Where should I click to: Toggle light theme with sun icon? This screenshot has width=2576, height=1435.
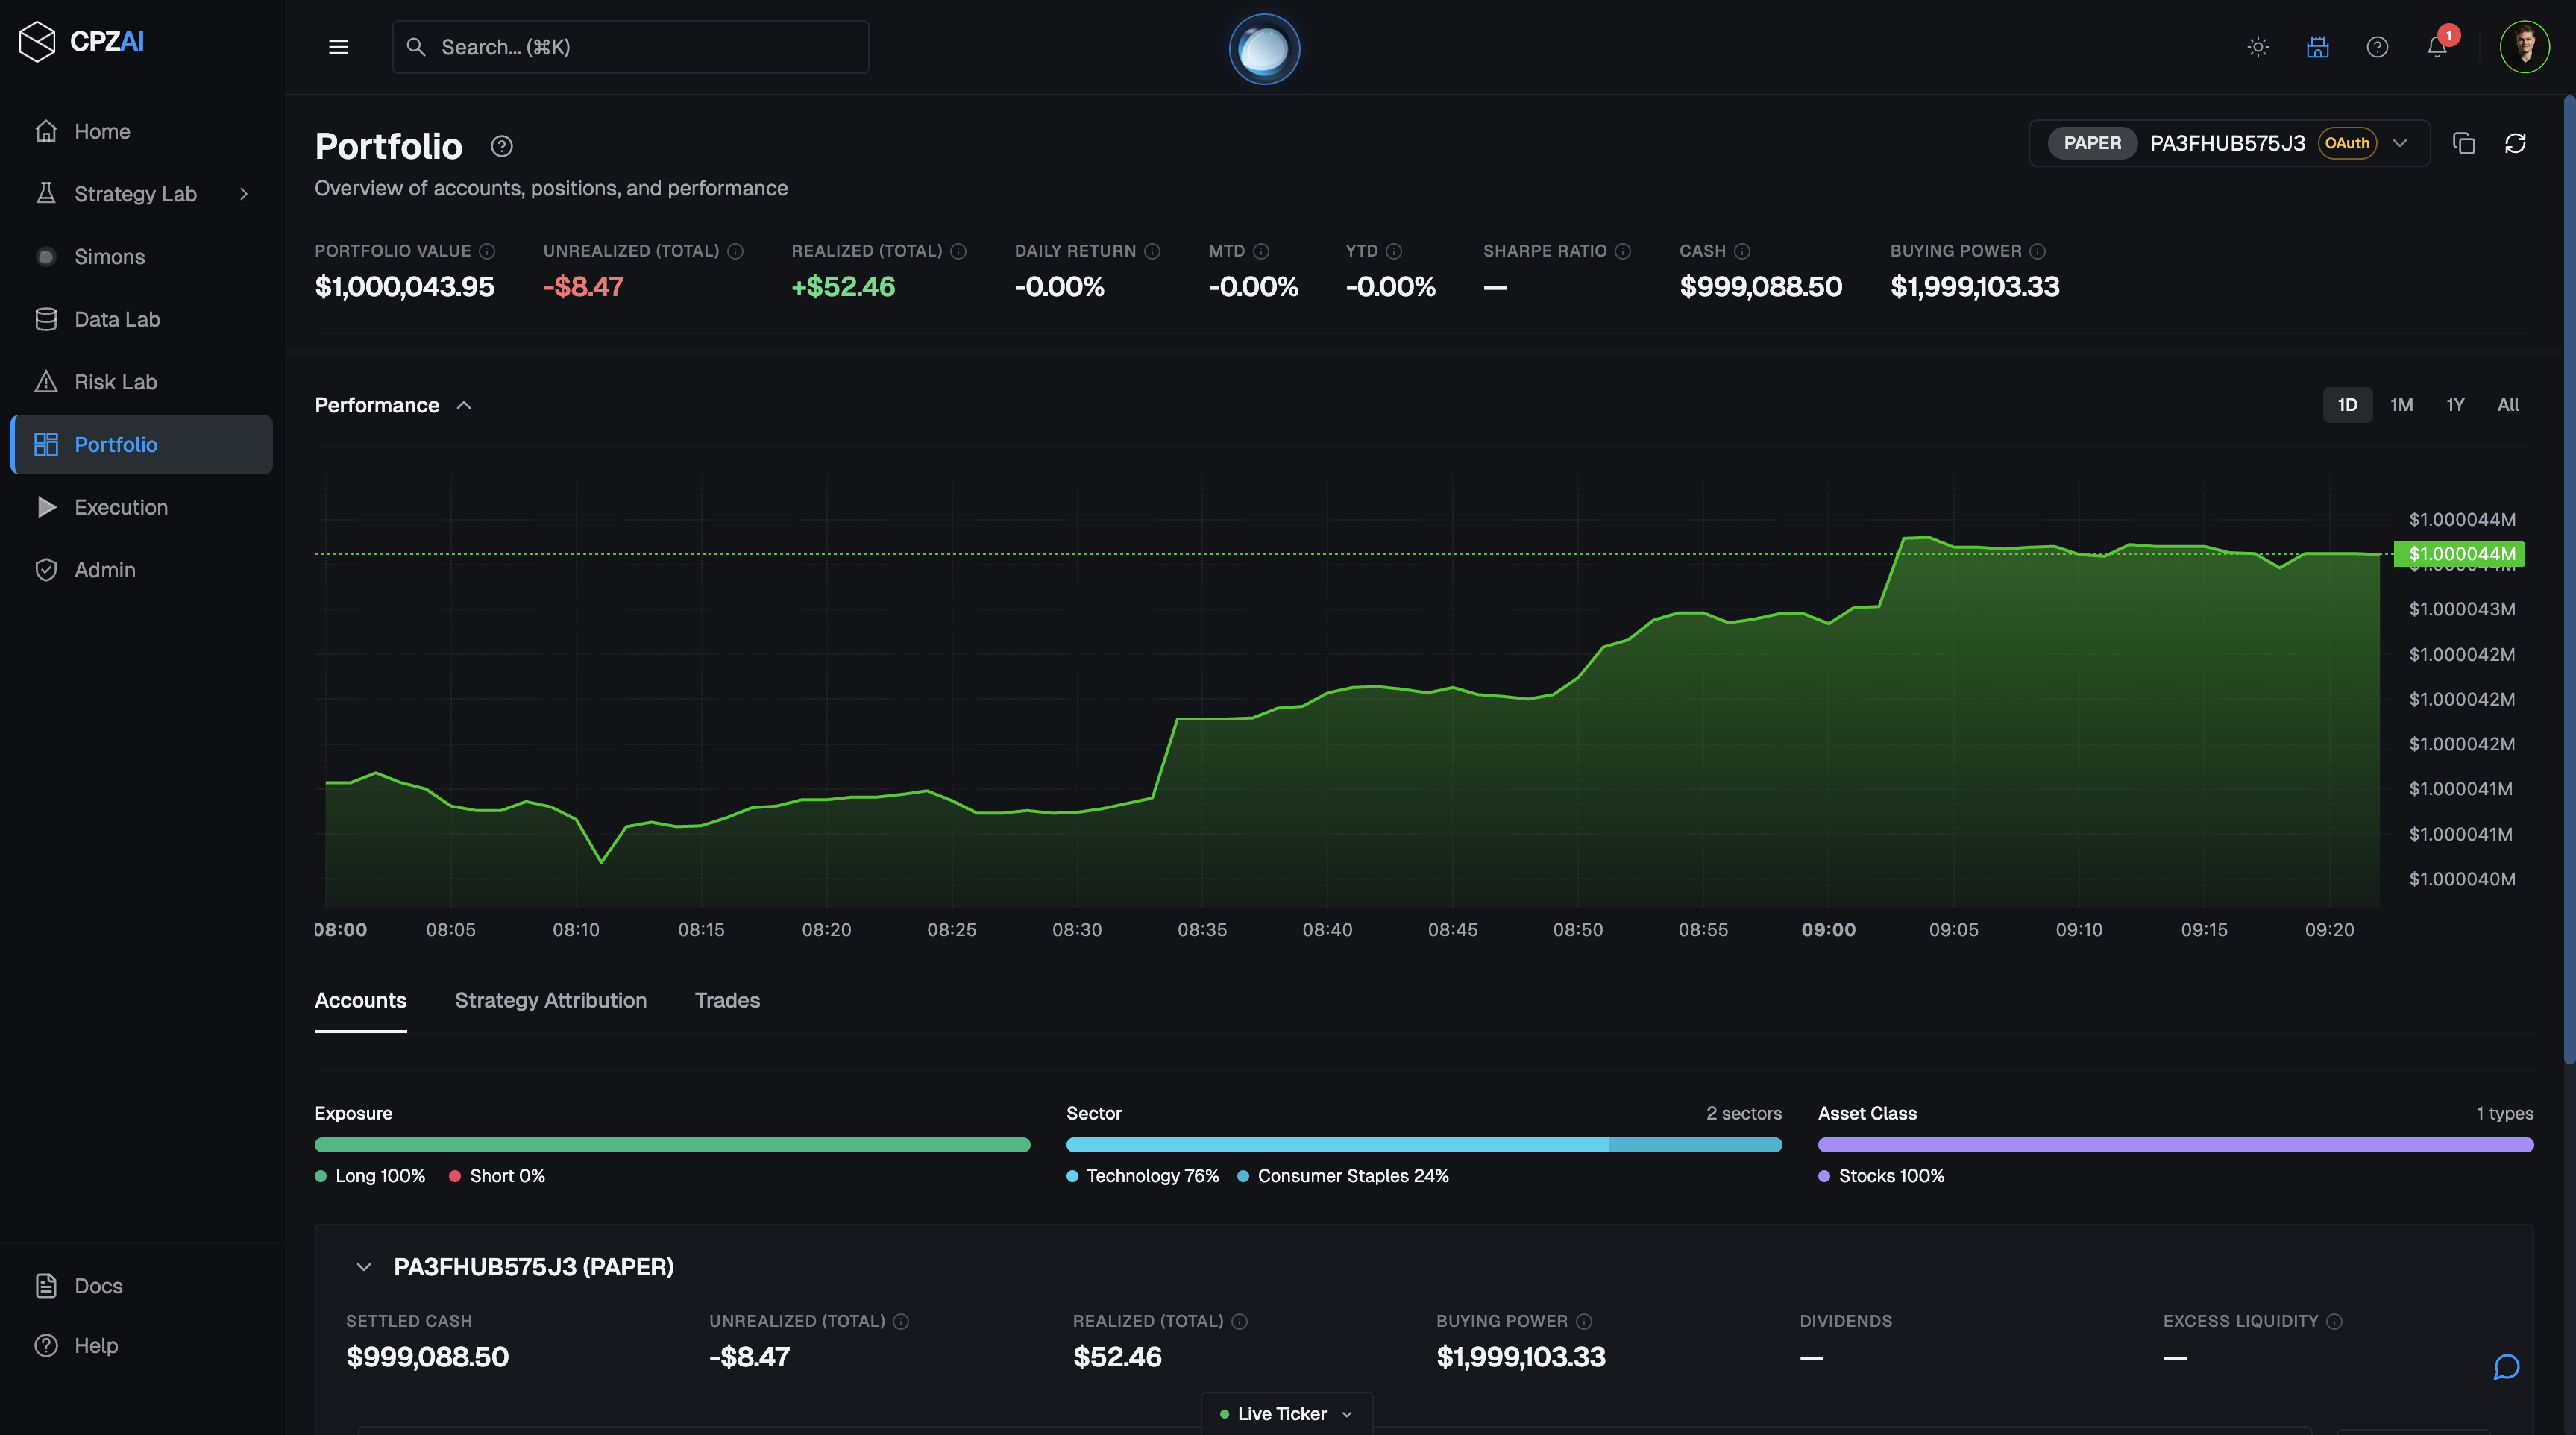tap(2258, 47)
